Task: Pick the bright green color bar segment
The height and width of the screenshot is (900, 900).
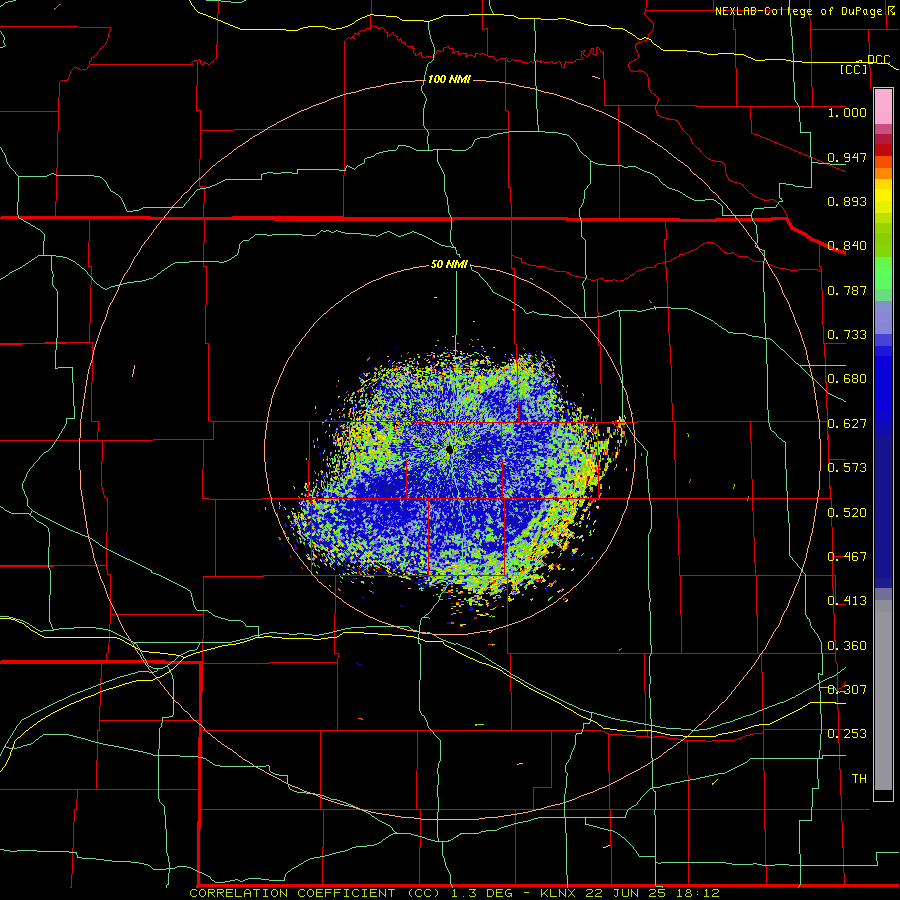Action: point(883,273)
